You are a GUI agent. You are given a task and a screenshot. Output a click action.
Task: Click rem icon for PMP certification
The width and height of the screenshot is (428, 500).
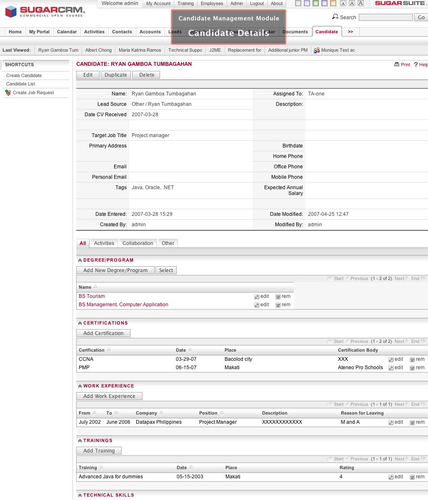click(412, 368)
